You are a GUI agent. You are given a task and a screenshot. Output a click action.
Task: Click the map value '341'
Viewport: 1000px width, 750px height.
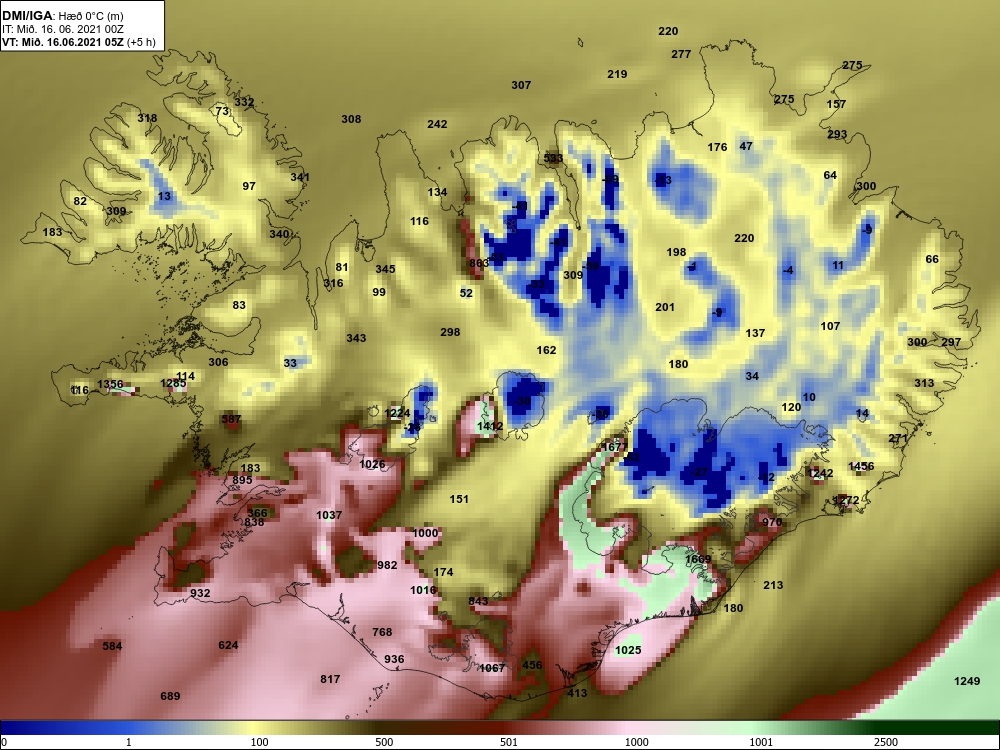300,177
